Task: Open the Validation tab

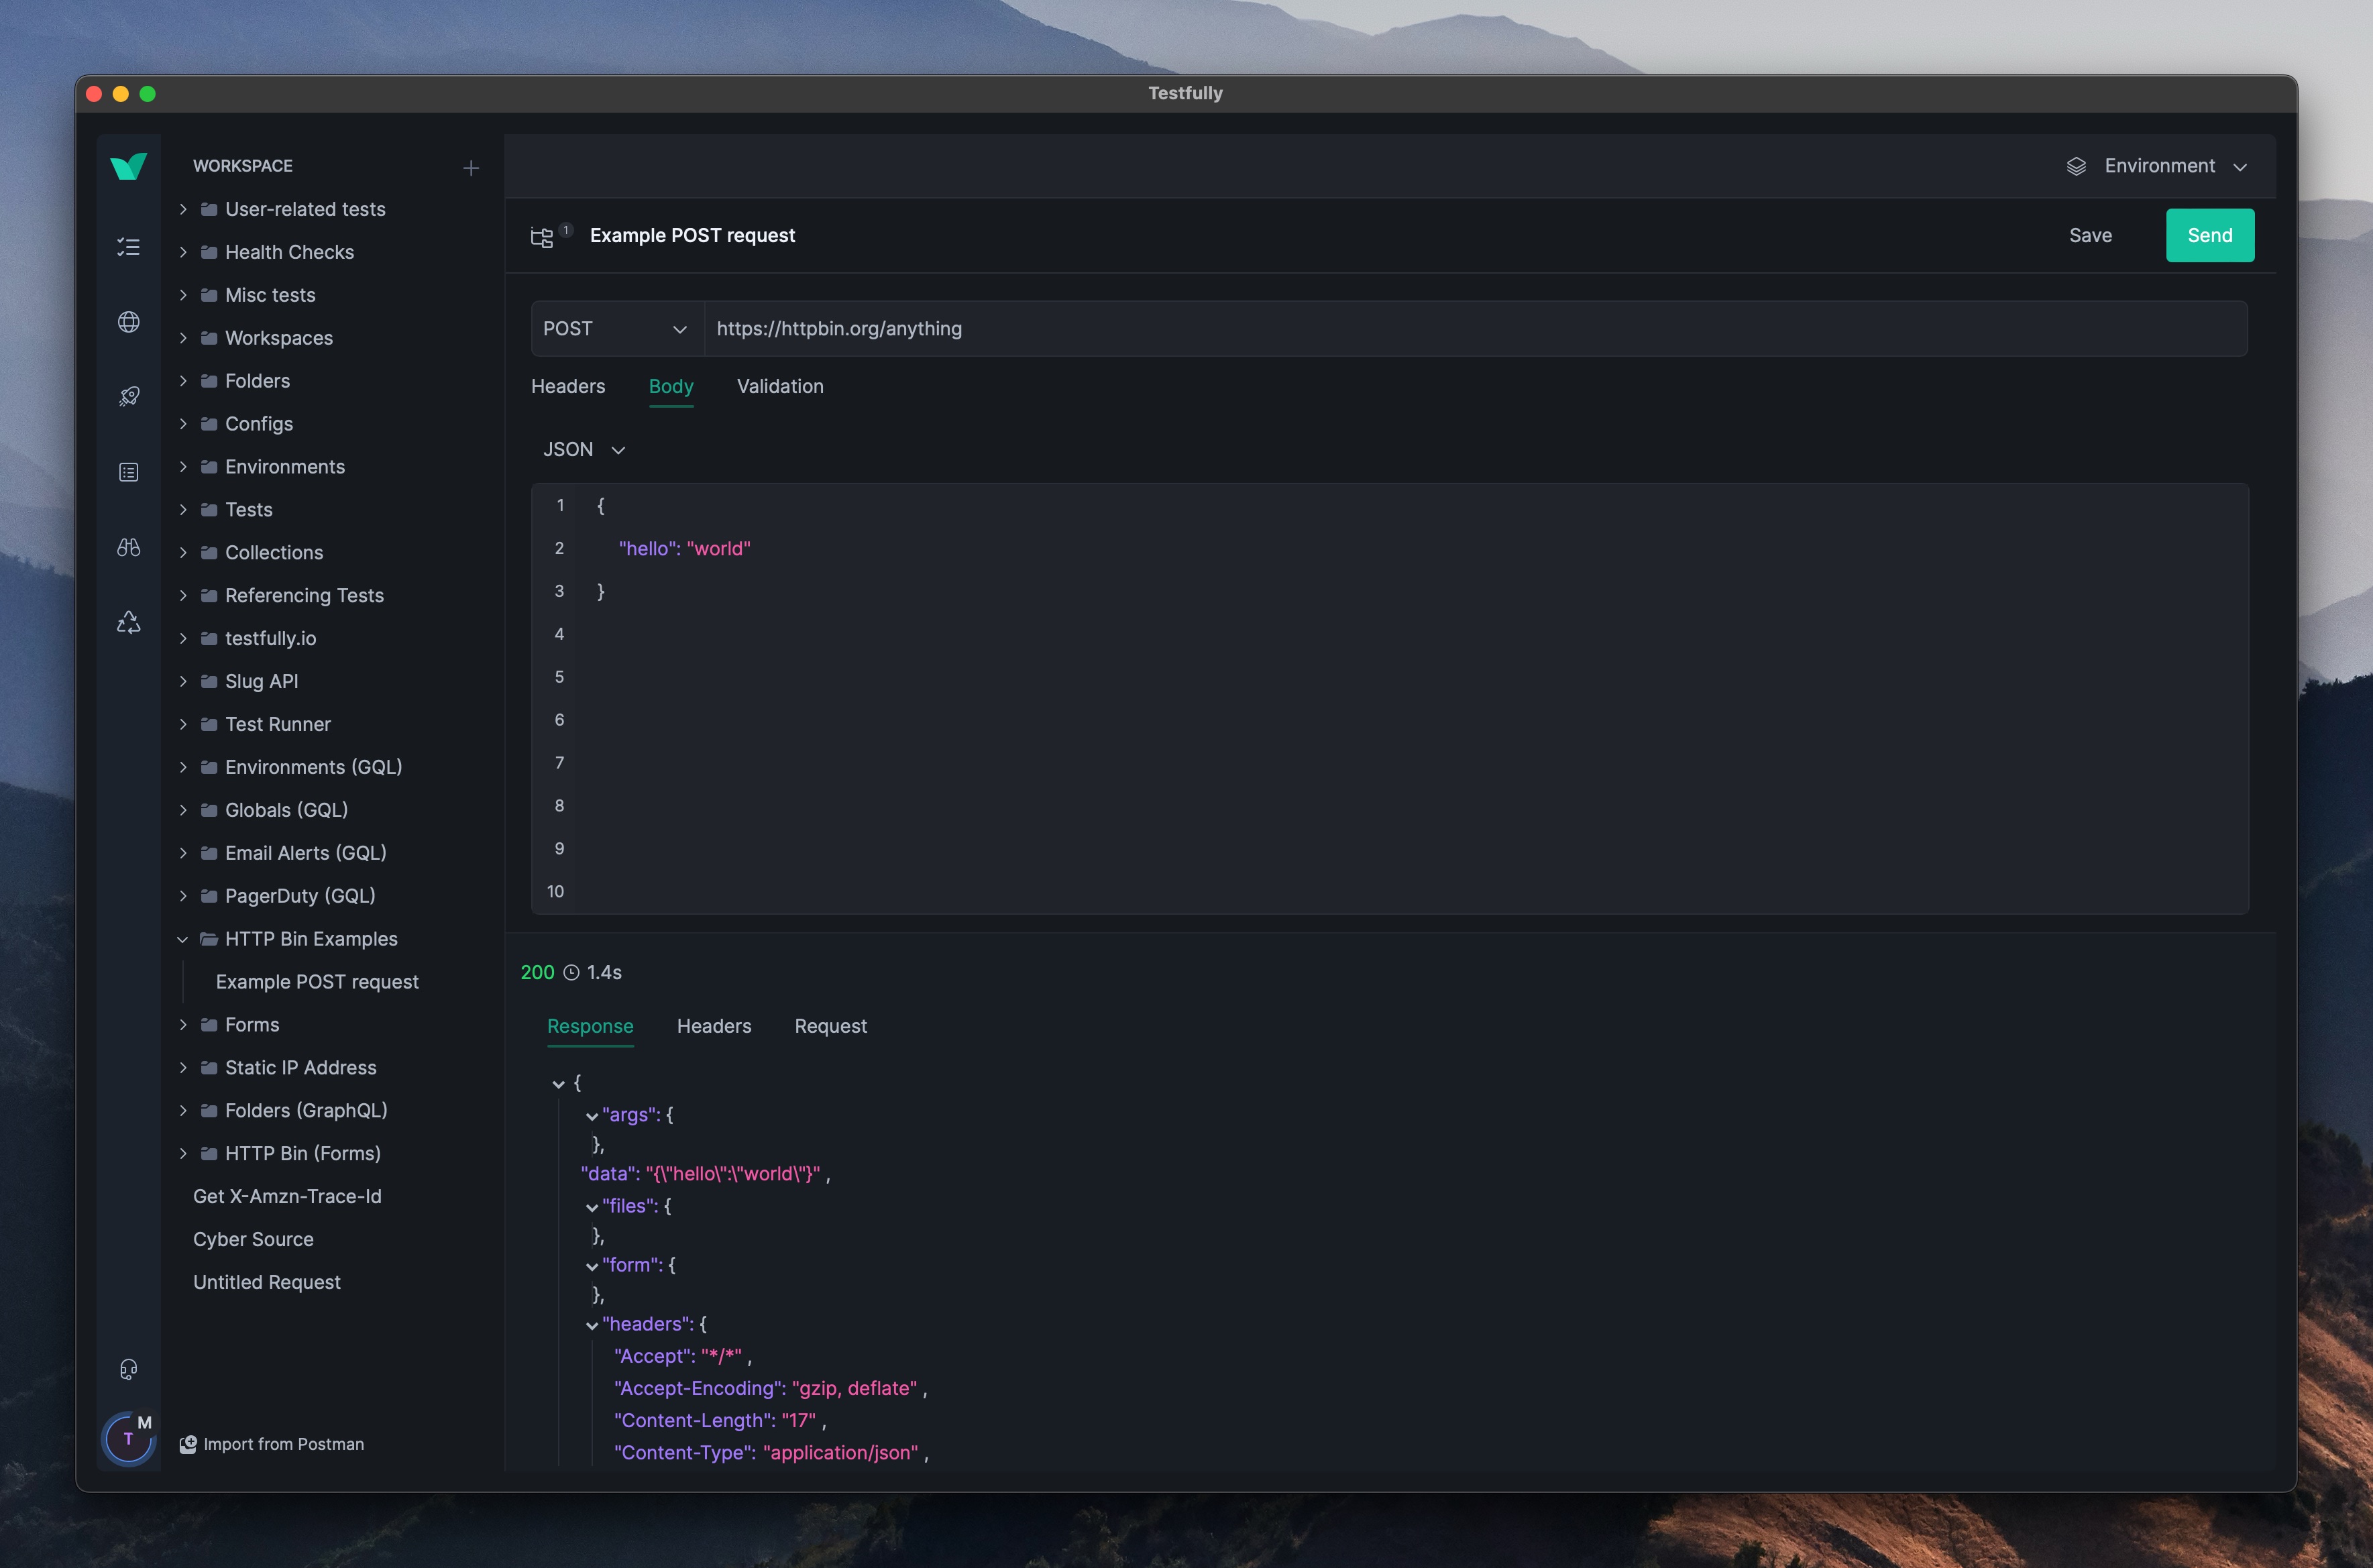Action: (x=780, y=386)
